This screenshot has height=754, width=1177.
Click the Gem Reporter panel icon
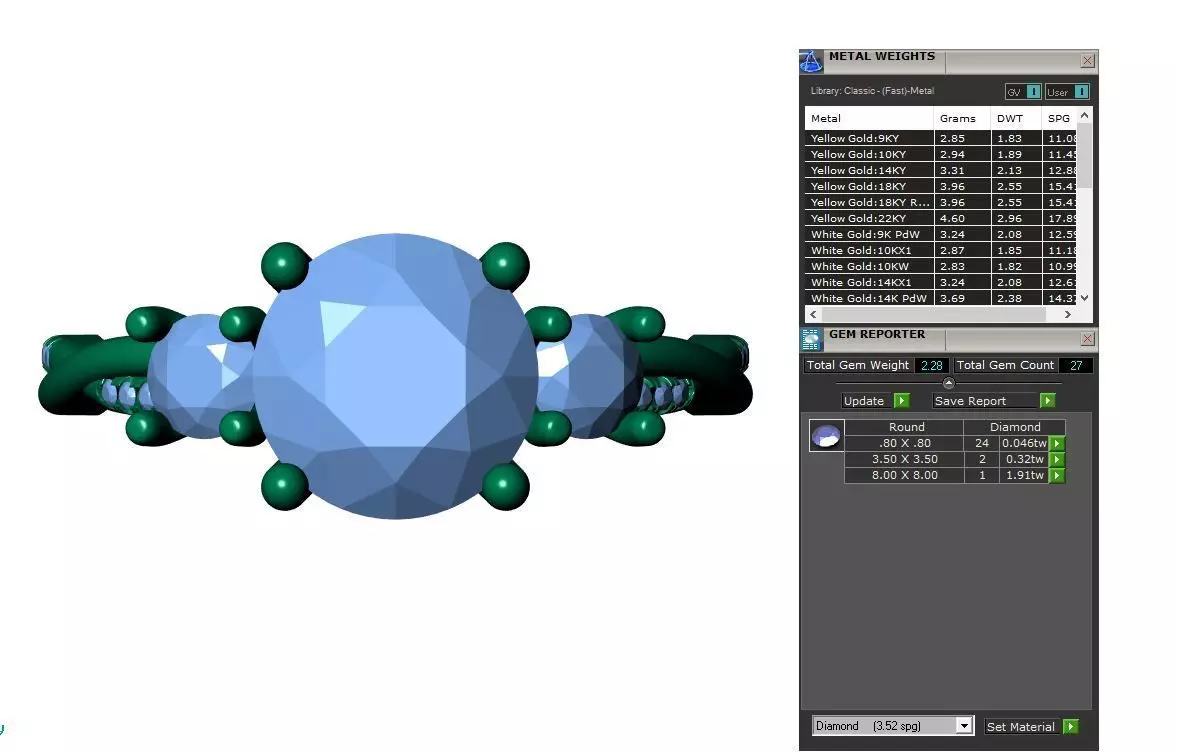(x=811, y=339)
